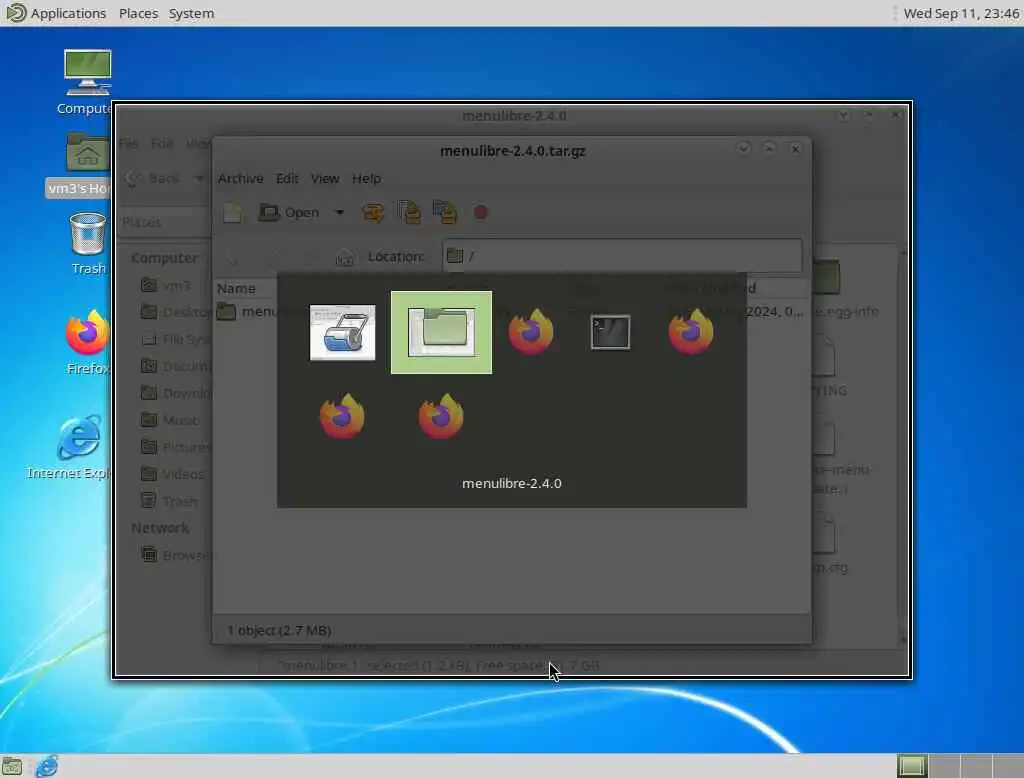The height and width of the screenshot is (778, 1024).
Task: Select Desktop in file manager sidebar
Action: (175, 312)
